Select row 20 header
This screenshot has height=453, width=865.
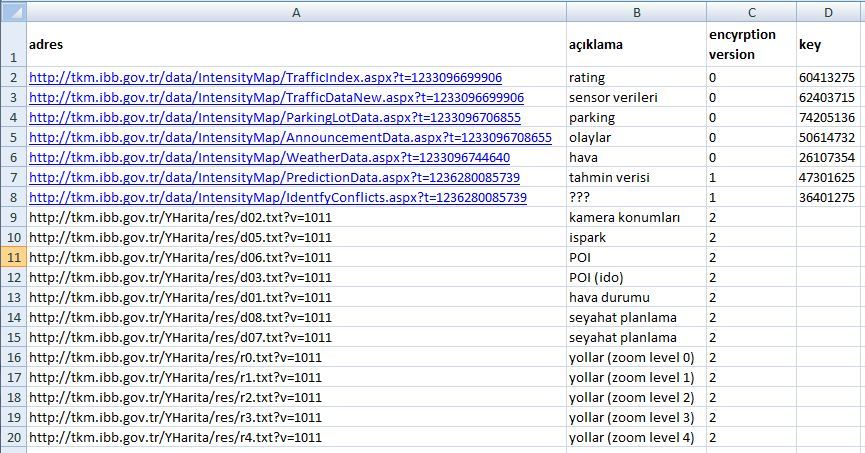13,437
